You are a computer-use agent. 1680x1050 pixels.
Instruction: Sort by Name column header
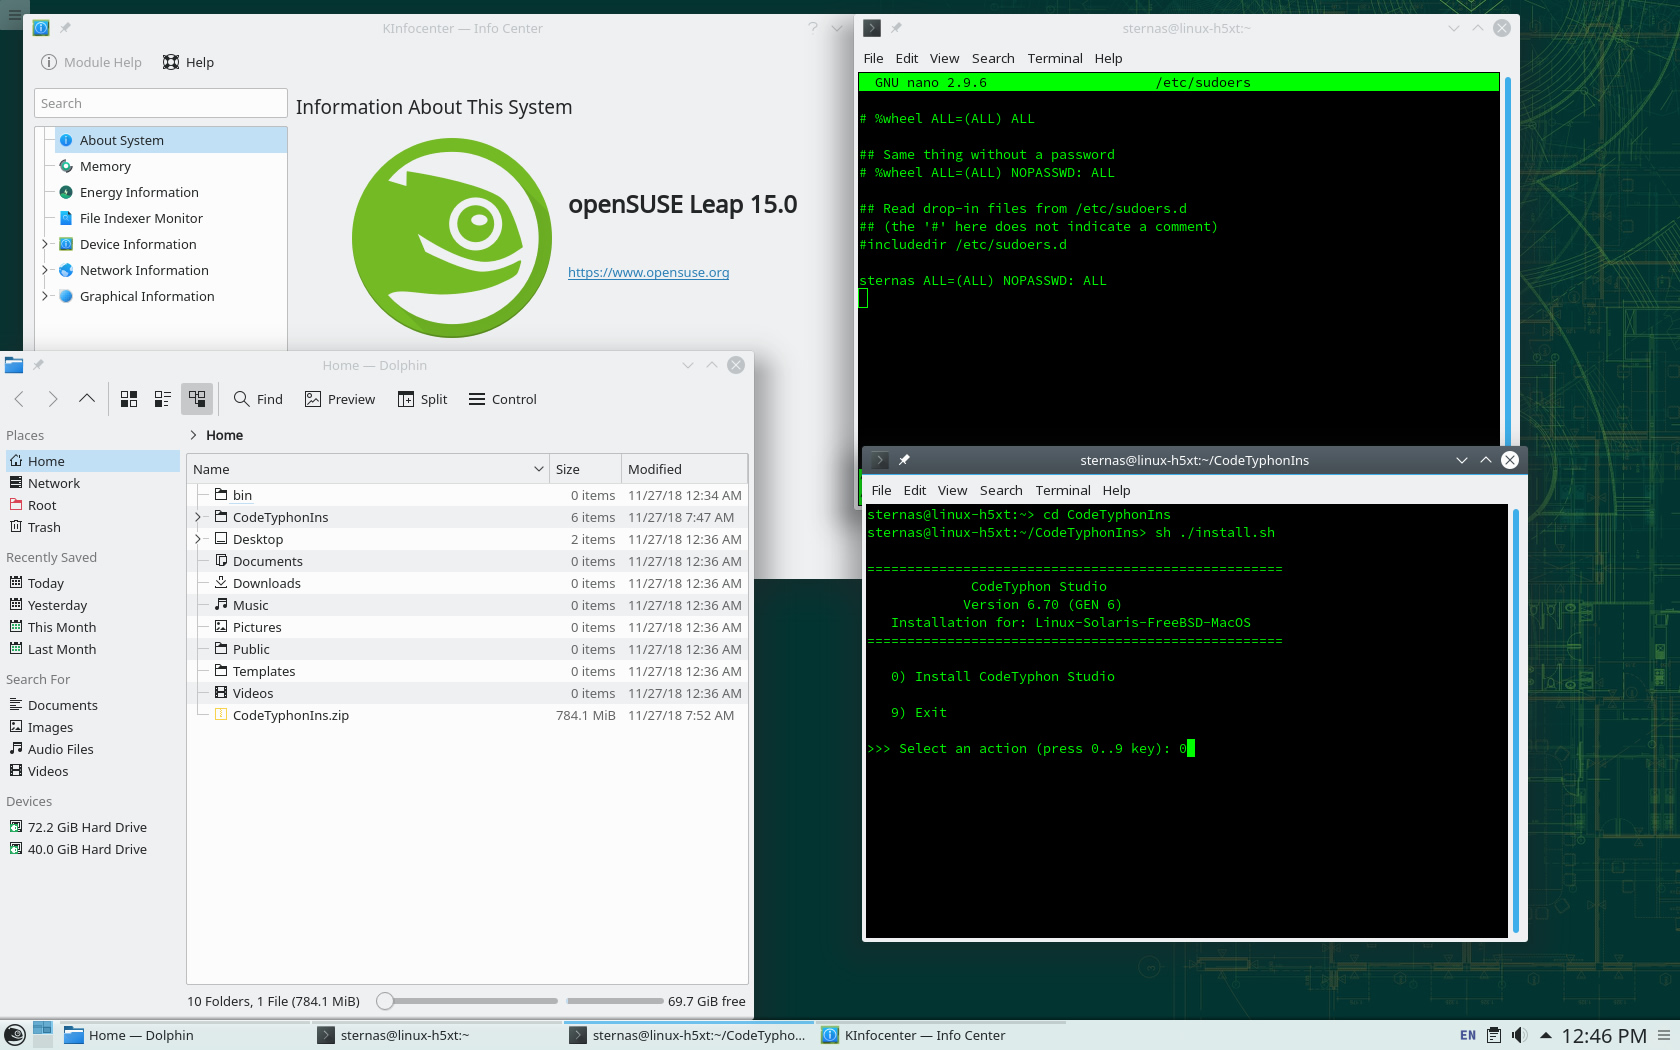(x=368, y=469)
